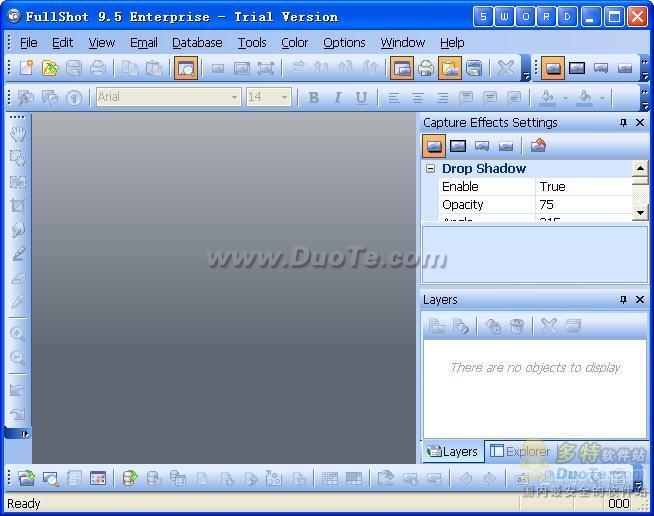The height and width of the screenshot is (516, 654).
Task: Click the large X delete icon in the main toolbar
Action: (x=506, y=68)
